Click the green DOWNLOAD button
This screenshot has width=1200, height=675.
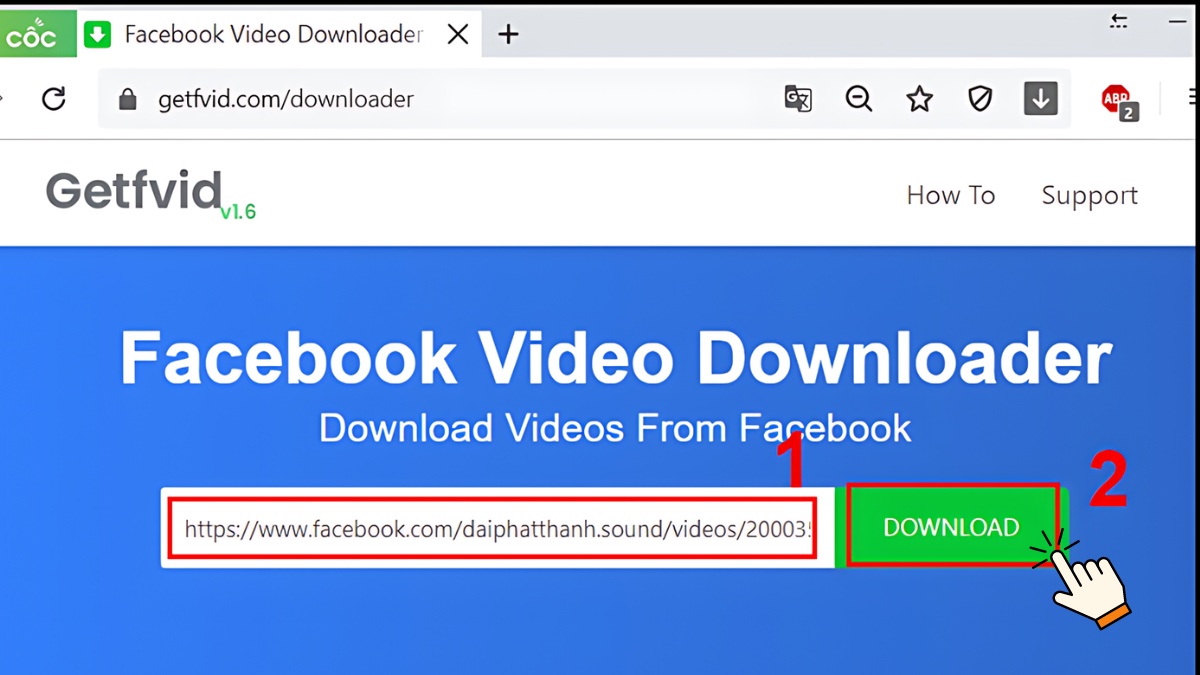pyautogui.click(x=951, y=526)
